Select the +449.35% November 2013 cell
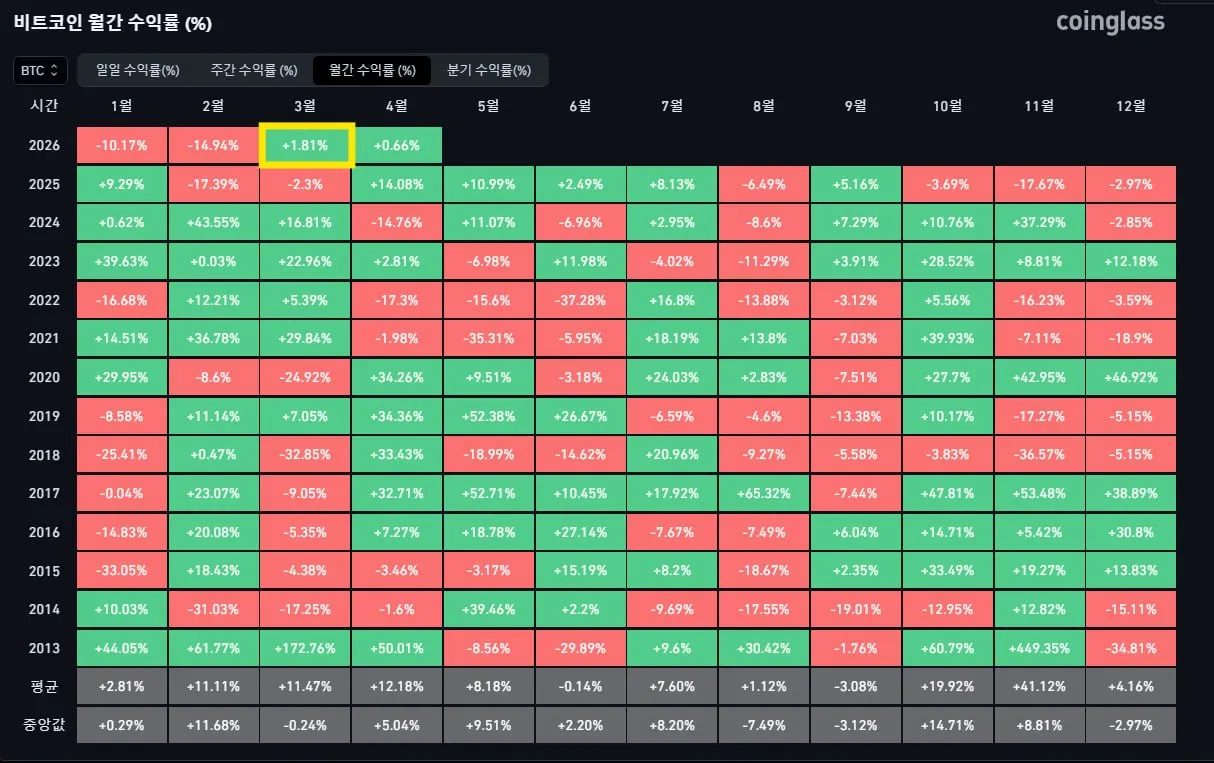This screenshot has width=1214, height=763. tap(1039, 647)
